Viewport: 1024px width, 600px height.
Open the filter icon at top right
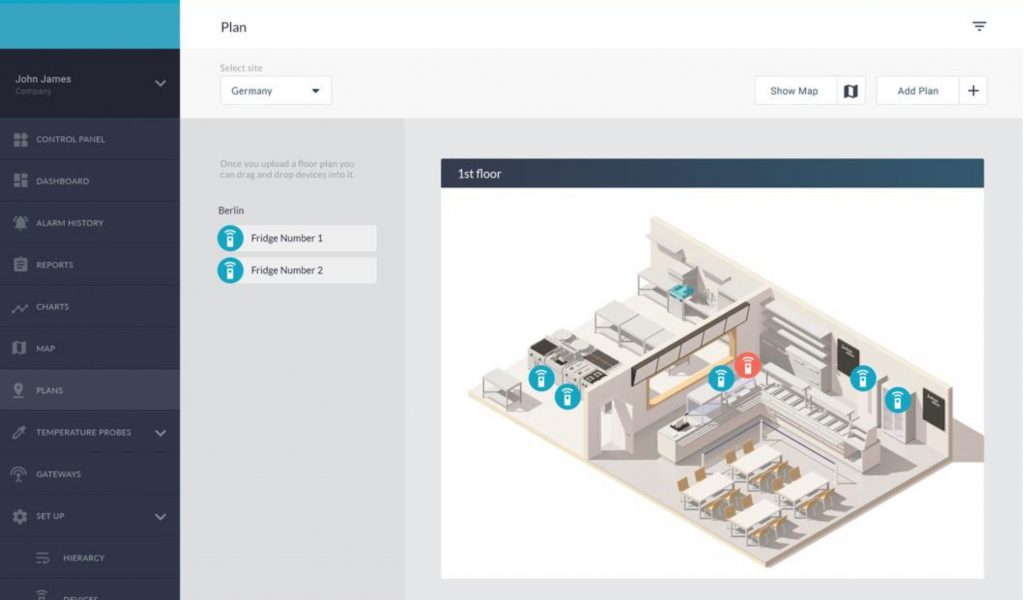tap(979, 26)
